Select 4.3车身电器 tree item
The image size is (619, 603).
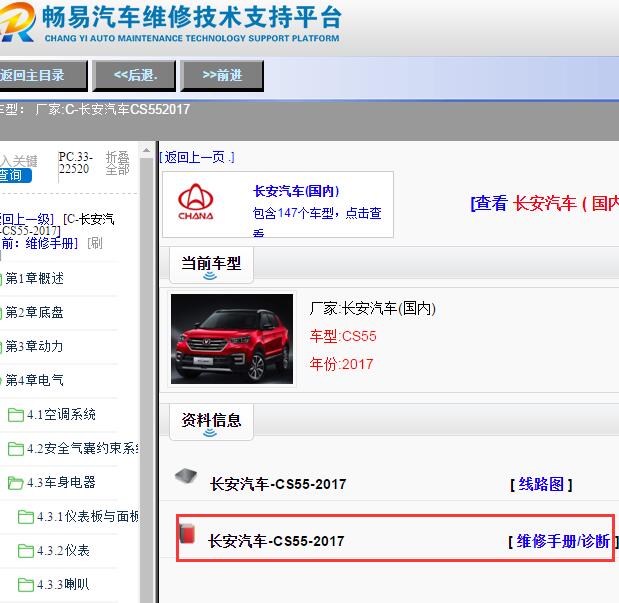[61, 483]
